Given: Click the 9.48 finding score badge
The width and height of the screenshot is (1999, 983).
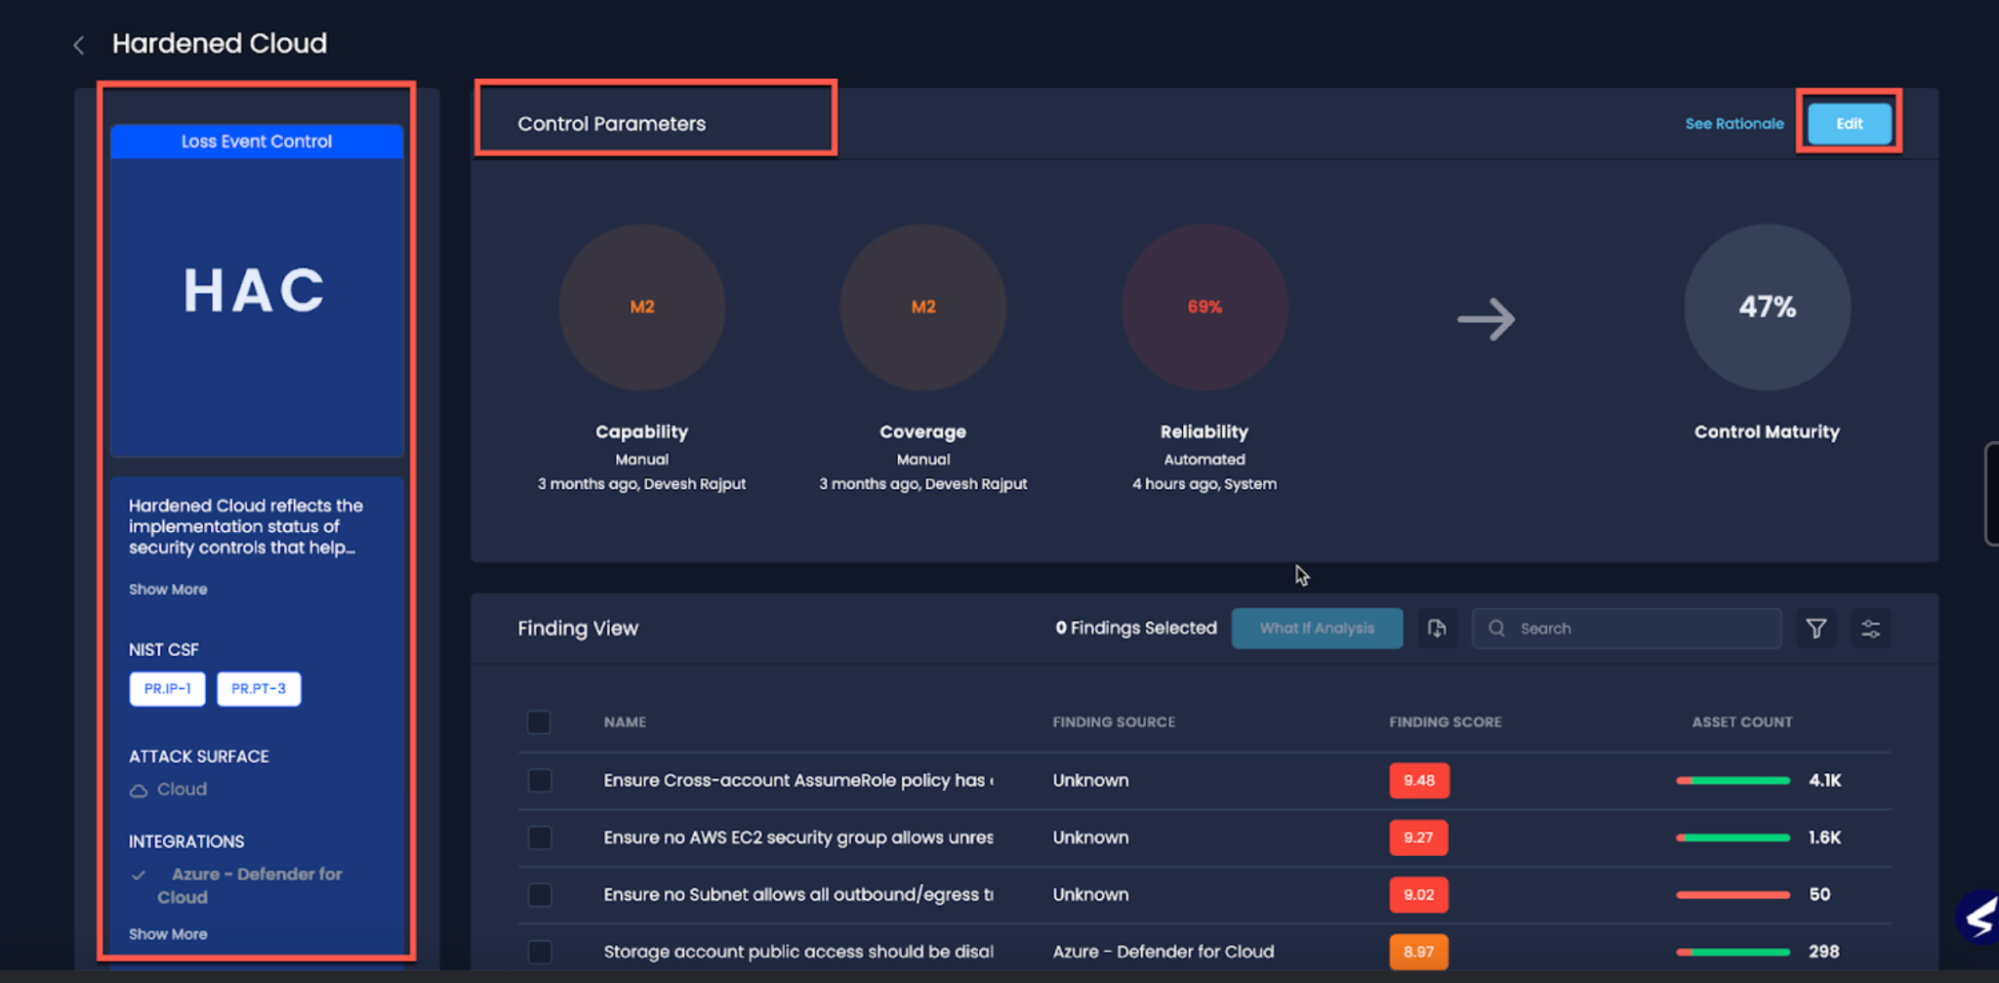Looking at the screenshot, I should point(1418,780).
